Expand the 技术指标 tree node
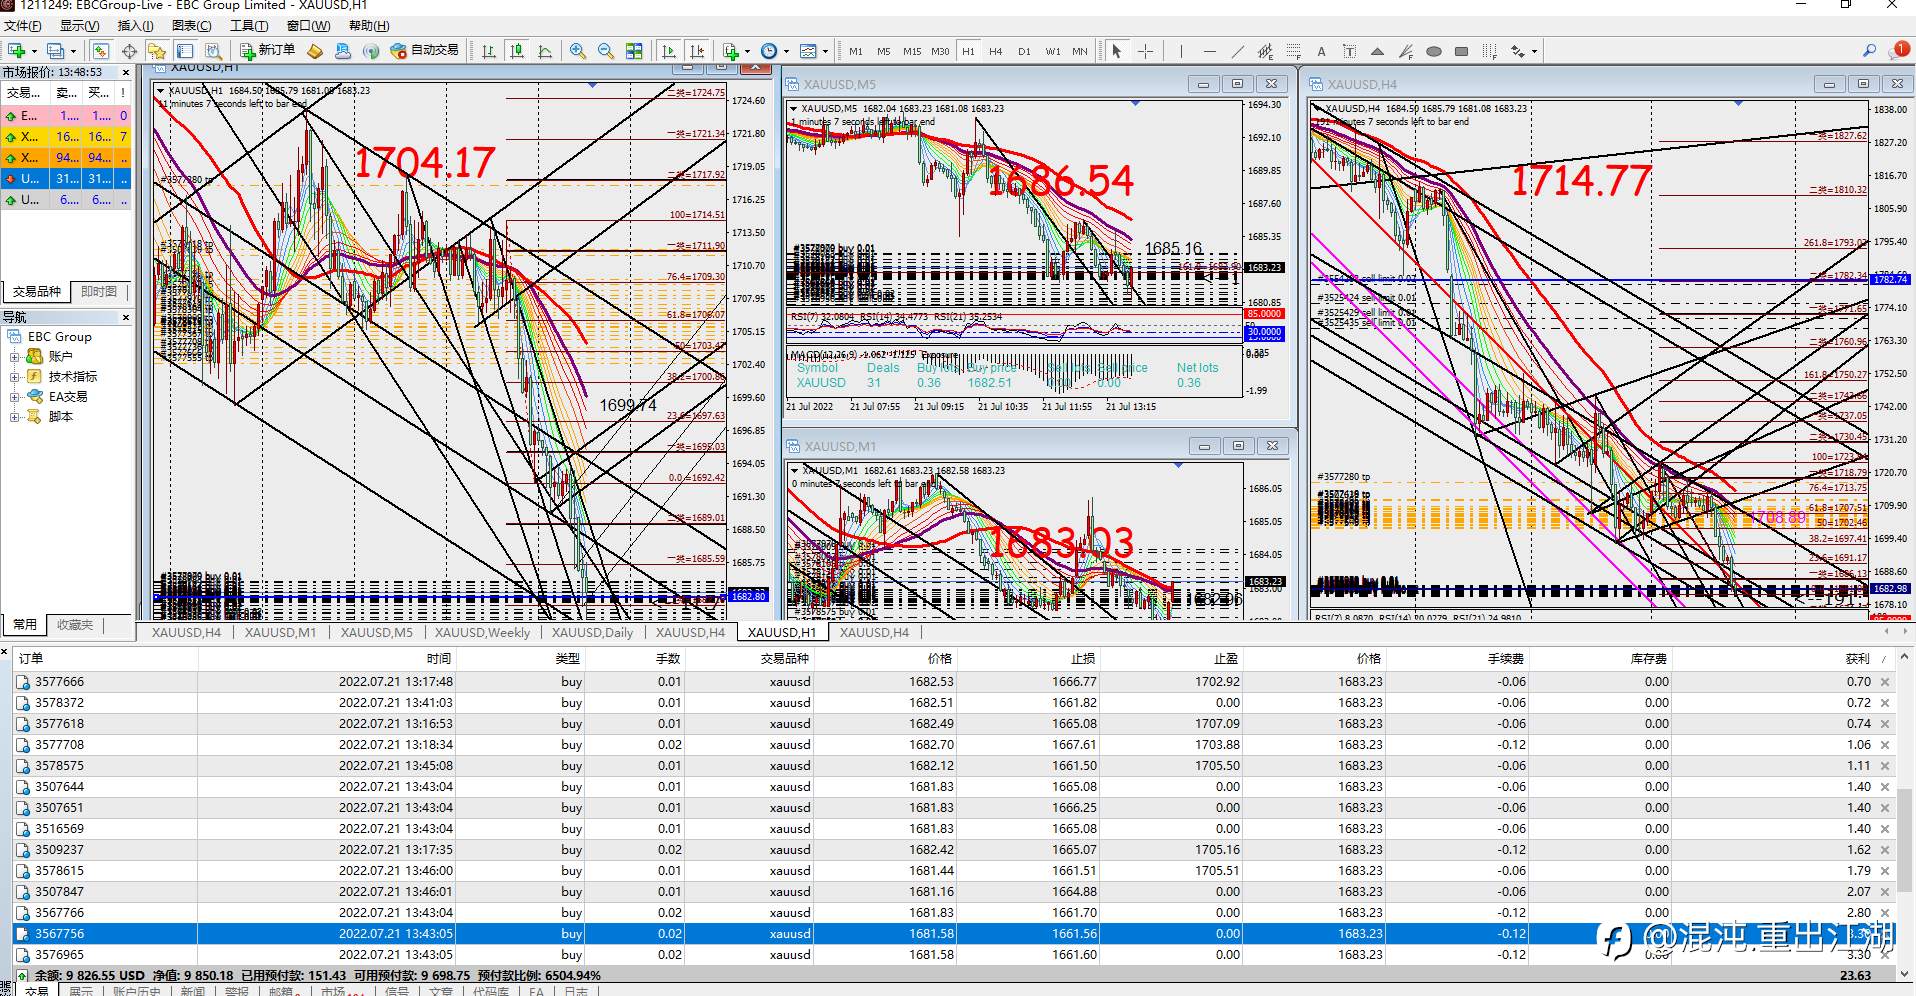Viewport: 1916px width, 996px height. click(x=15, y=377)
